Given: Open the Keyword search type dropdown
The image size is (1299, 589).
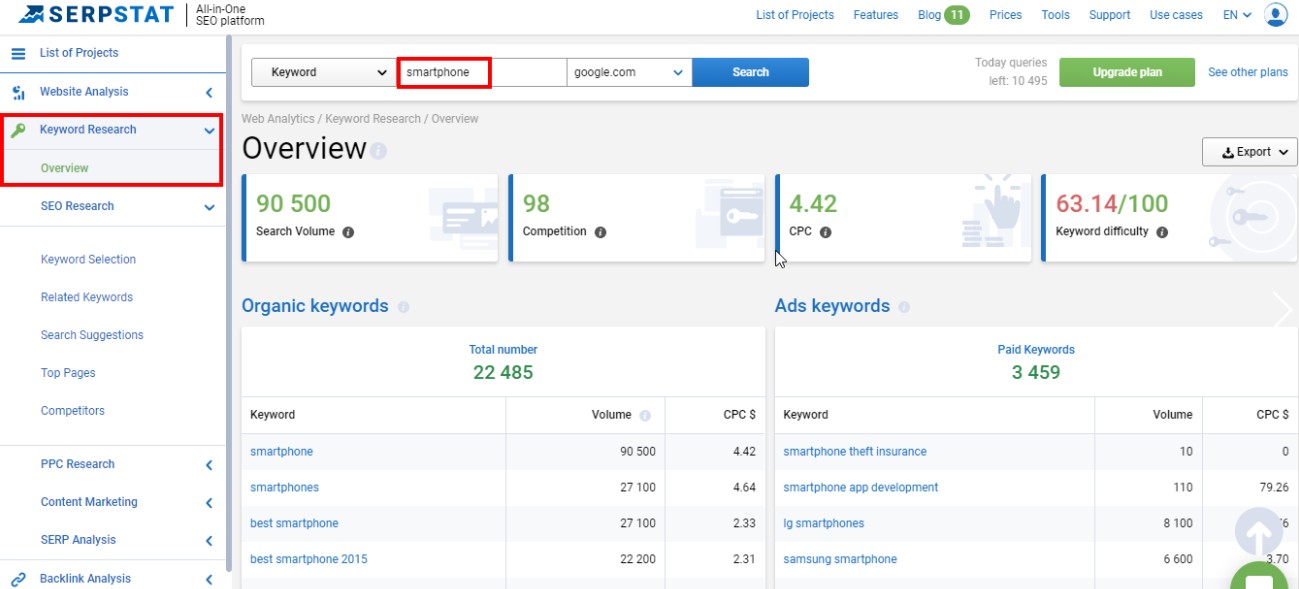Looking at the screenshot, I should [321, 72].
